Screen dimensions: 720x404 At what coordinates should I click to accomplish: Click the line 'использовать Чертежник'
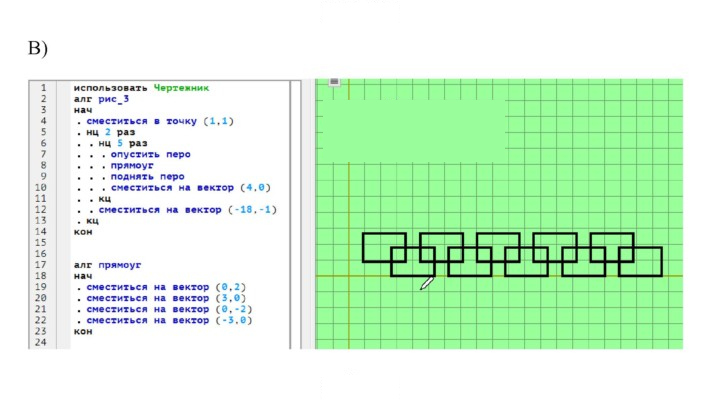[x=141, y=88]
